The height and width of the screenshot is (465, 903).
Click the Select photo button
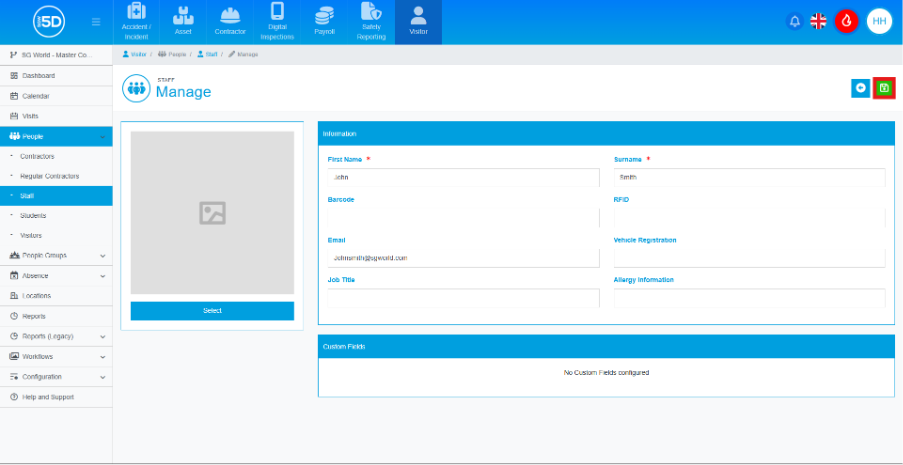pos(212,311)
